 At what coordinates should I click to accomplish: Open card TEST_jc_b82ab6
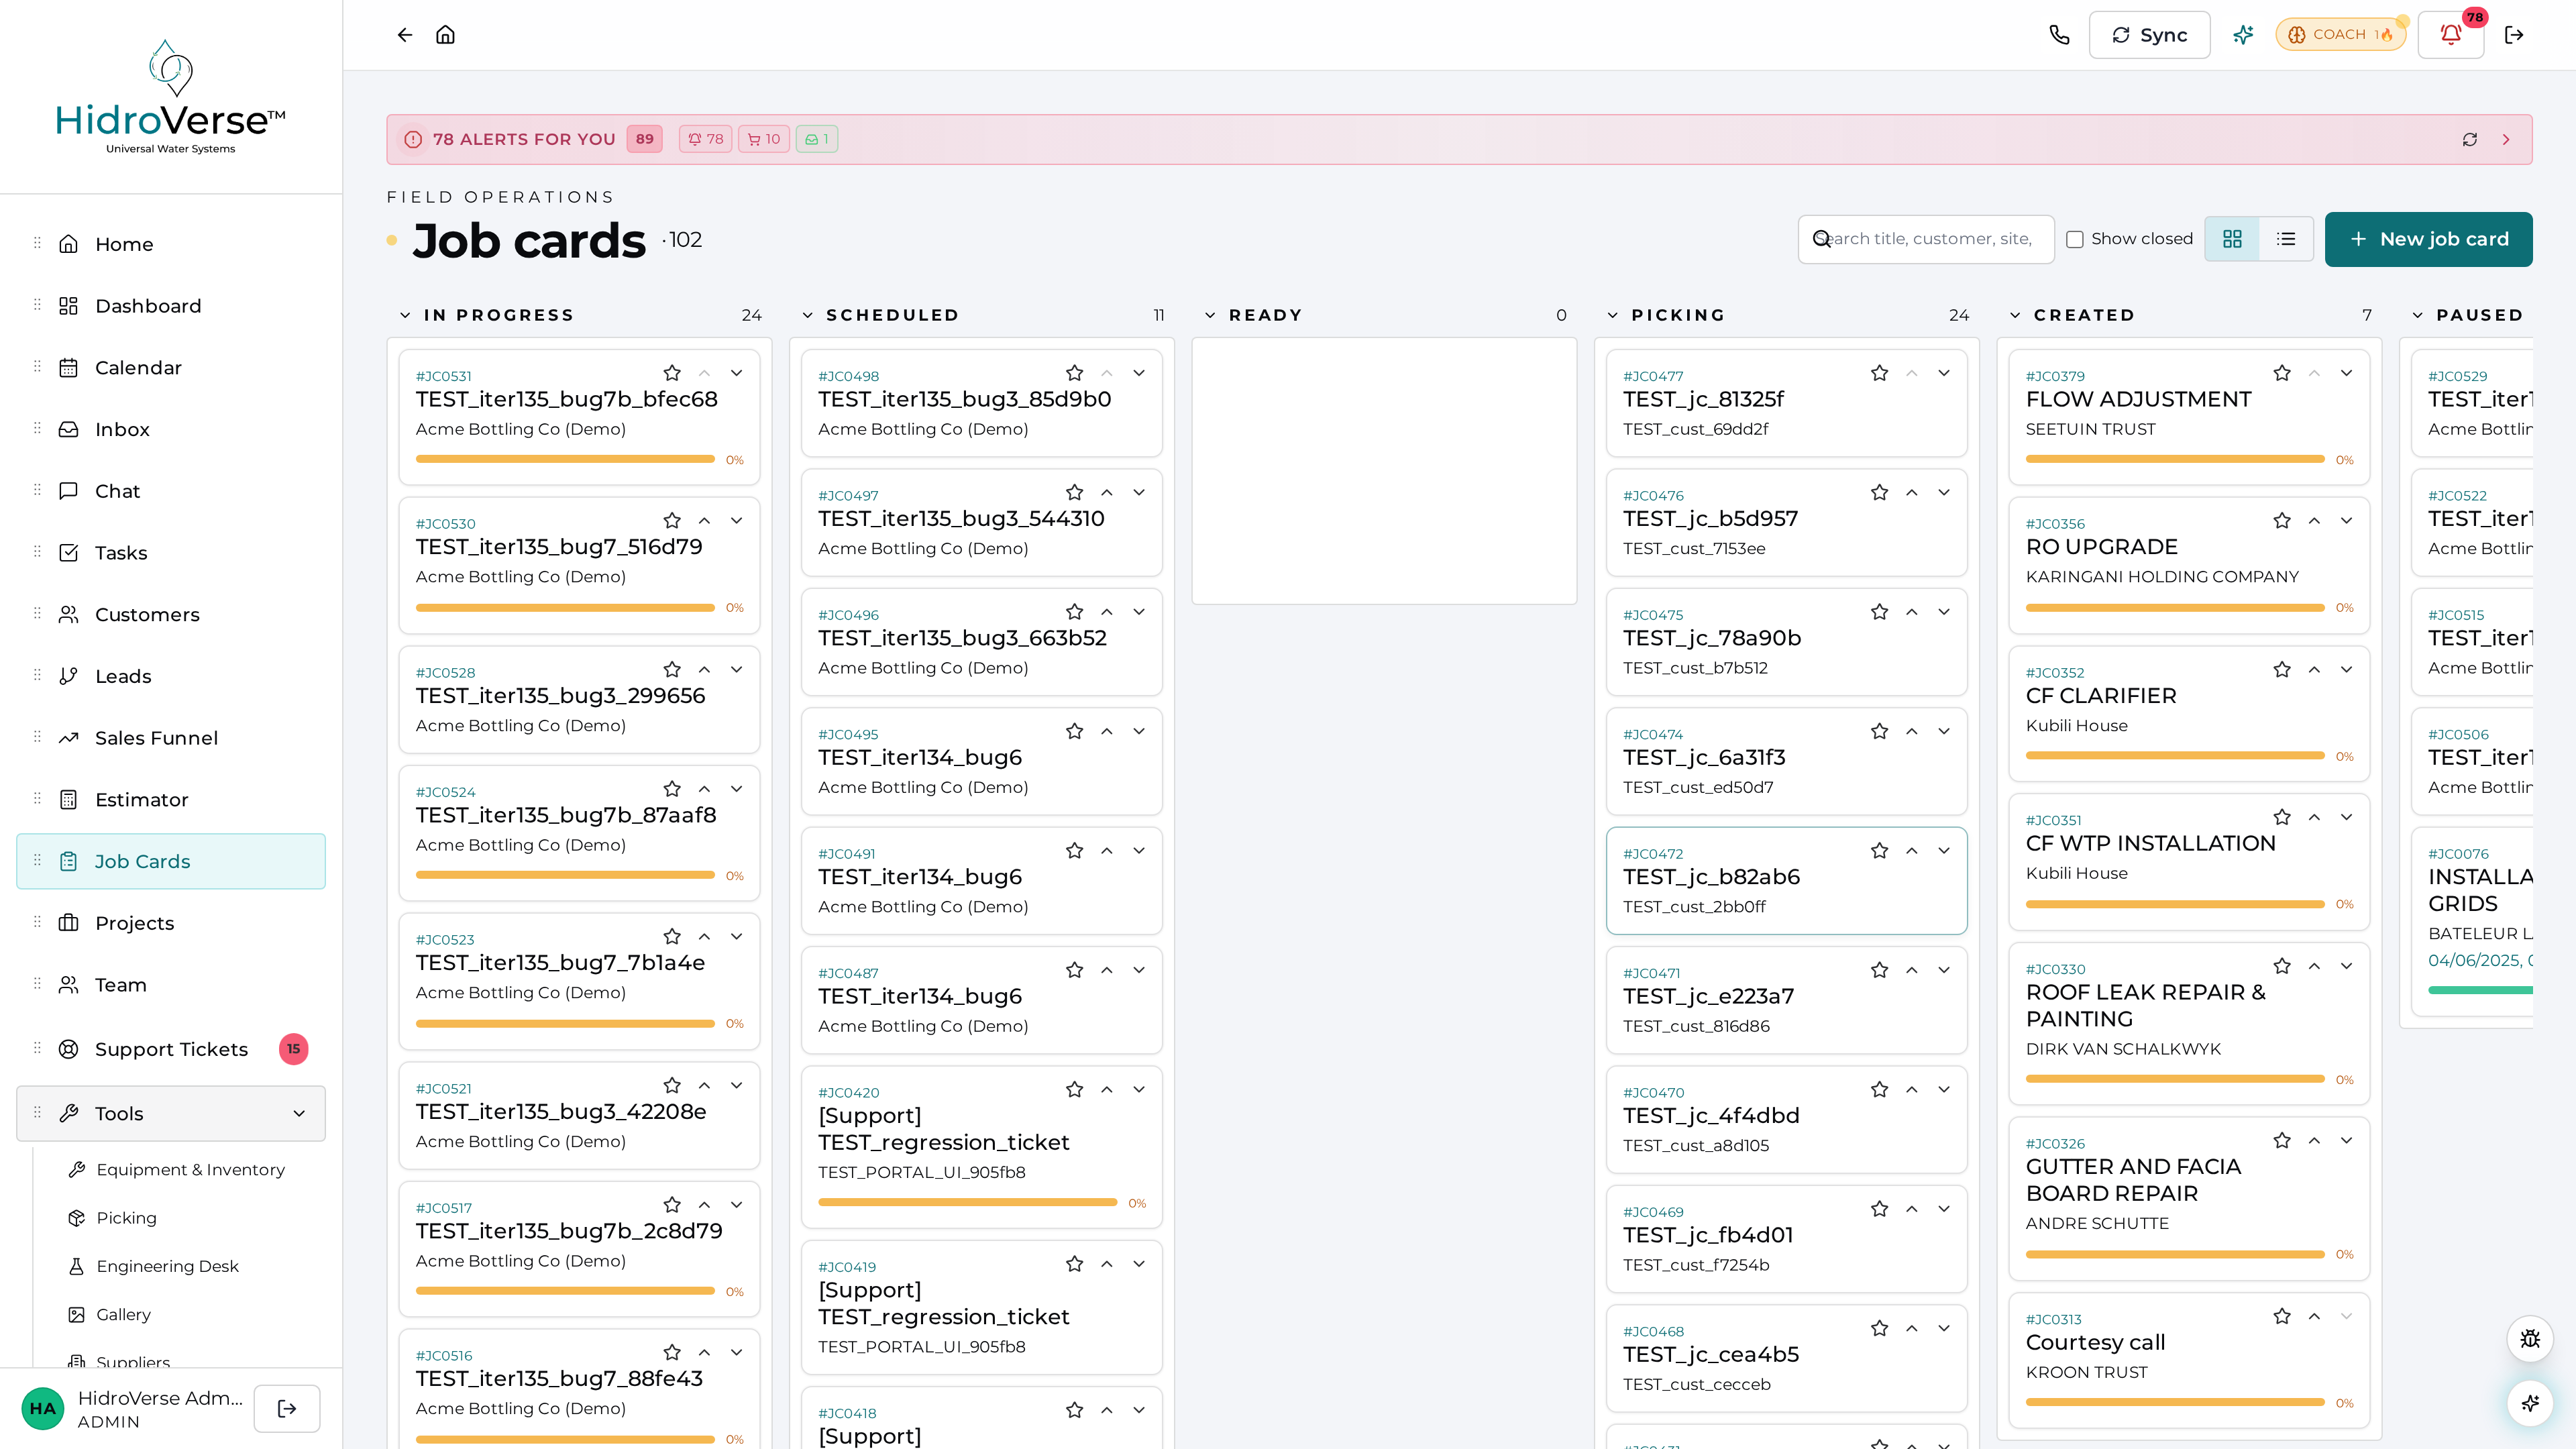pos(1786,880)
